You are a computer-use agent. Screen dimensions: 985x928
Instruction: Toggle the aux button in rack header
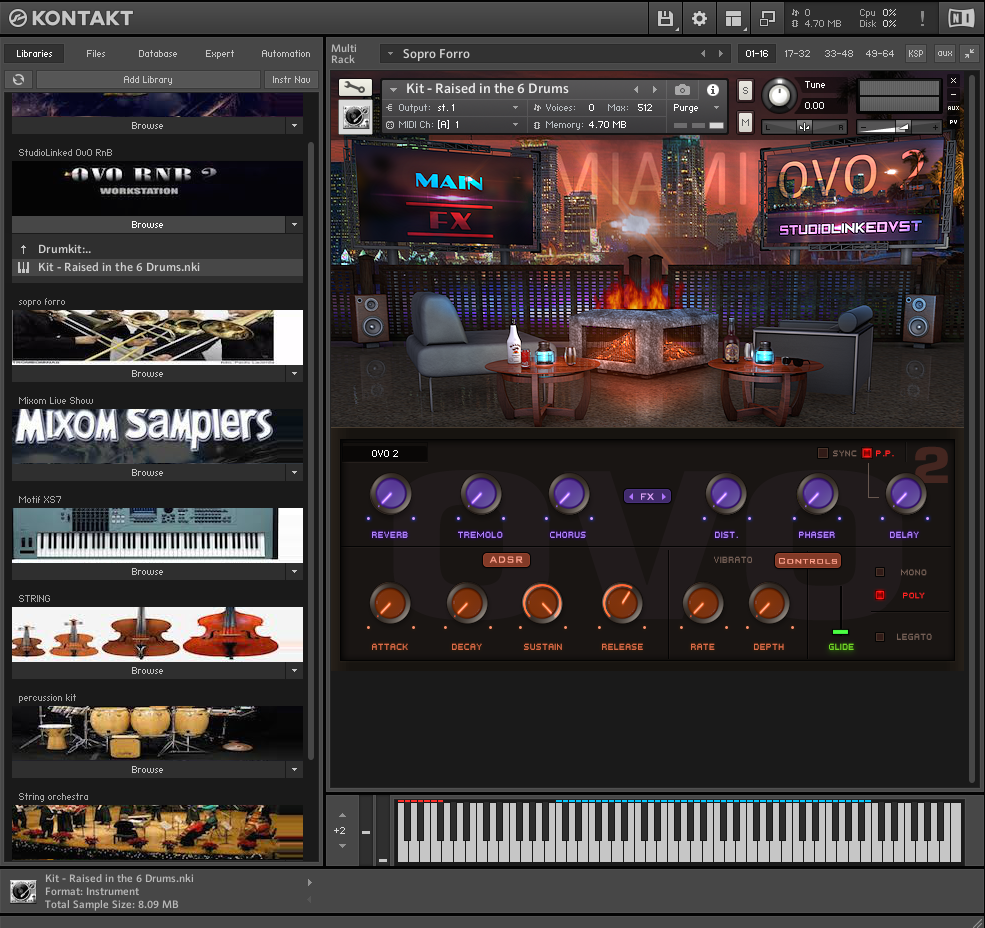[945, 53]
